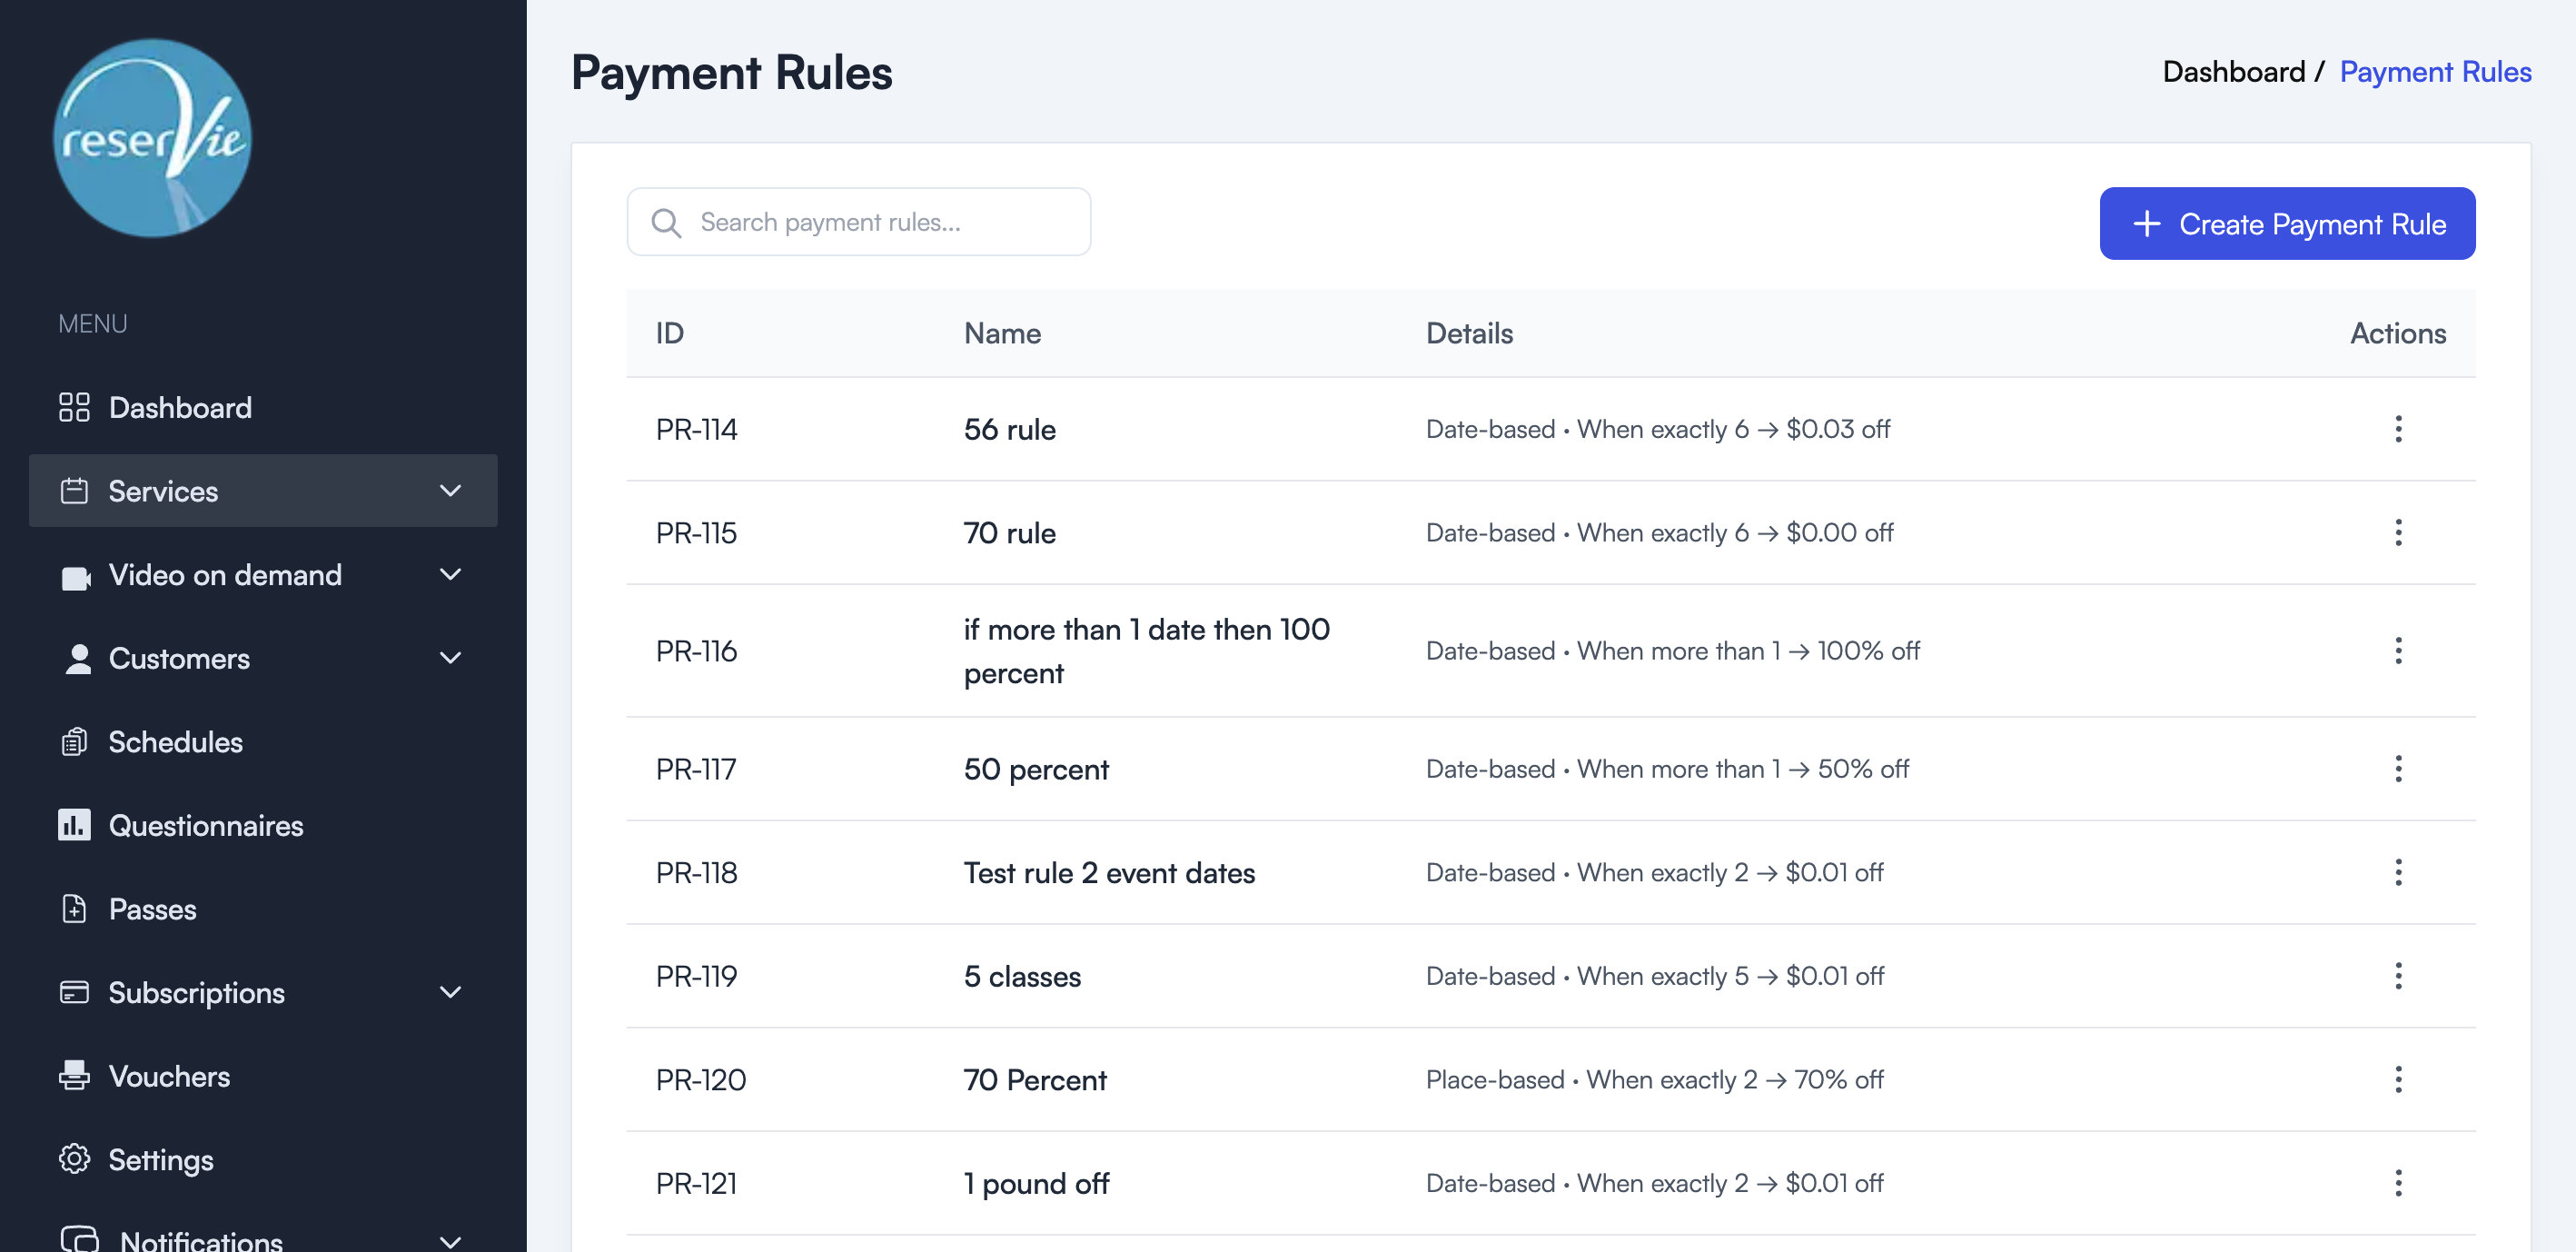
Task: Click the Customers person icon
Action: pyautogui.click(x=75, y=658)
